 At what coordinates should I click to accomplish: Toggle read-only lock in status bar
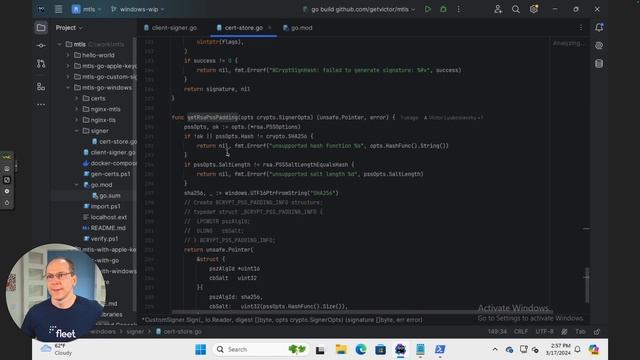tap(597, 331)
